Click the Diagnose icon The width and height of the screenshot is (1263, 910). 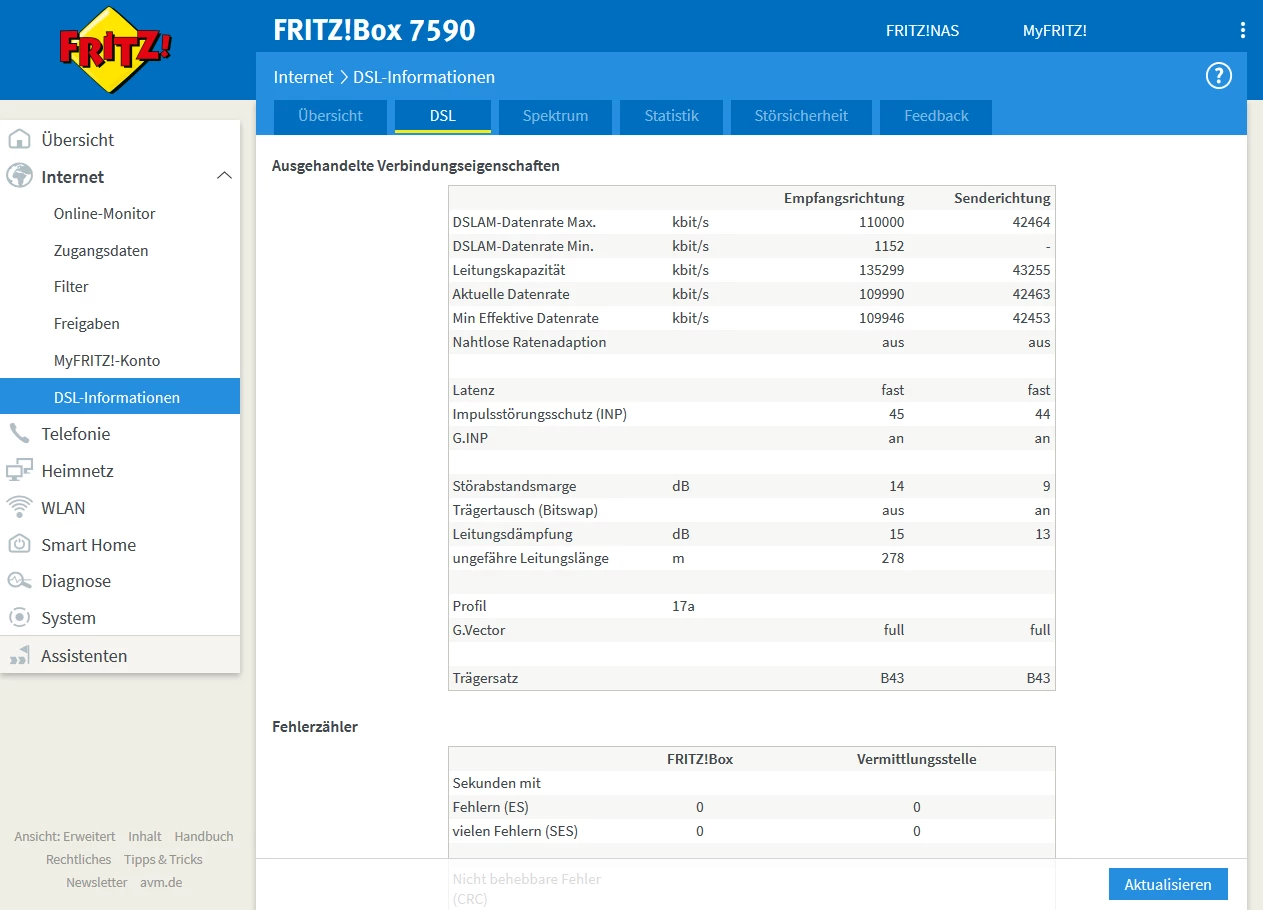point(19,581)
